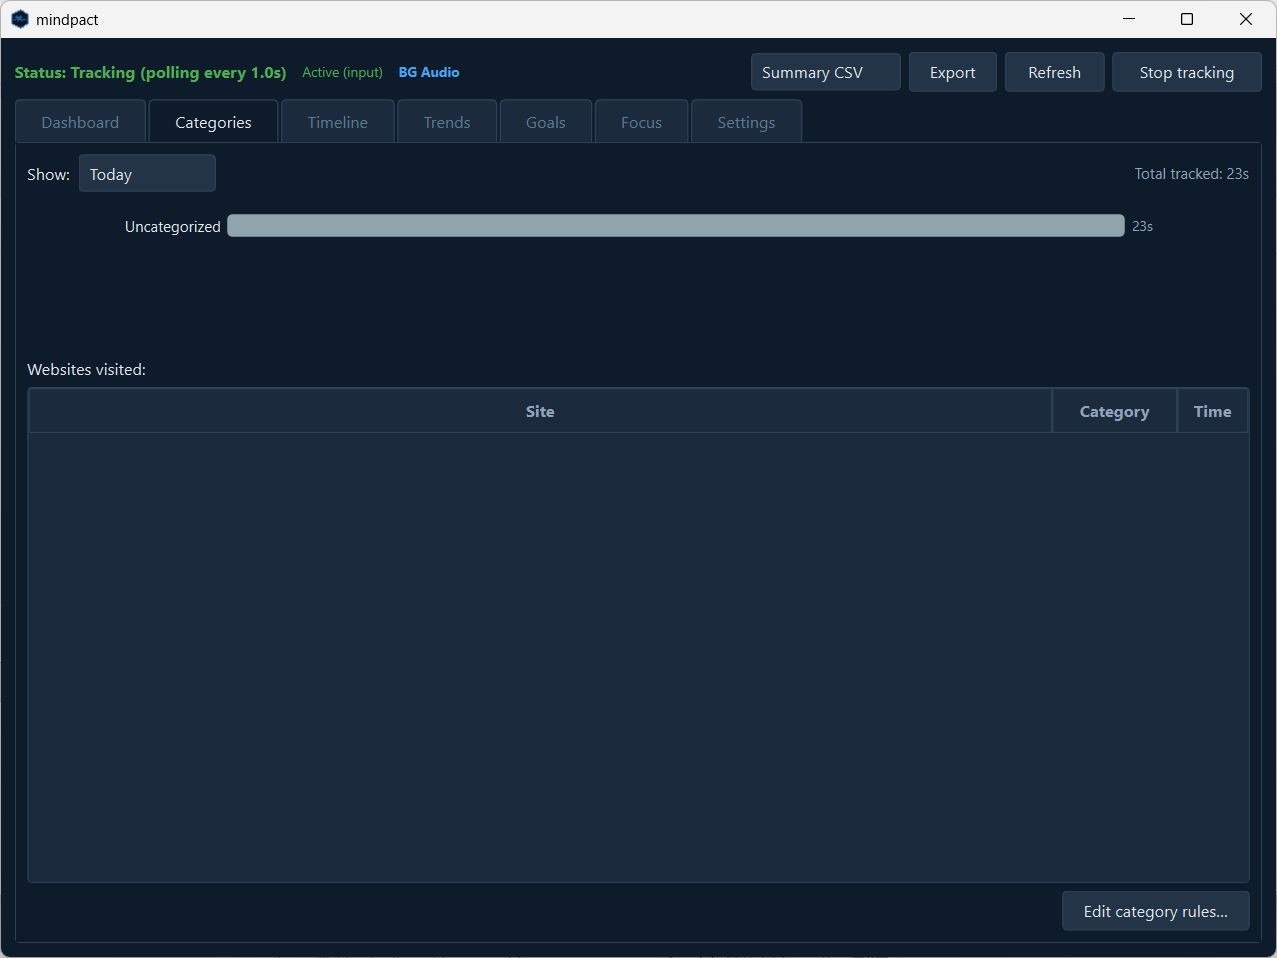Open Edit category rules dialog
Viewport: 1277px width, 958px height.
pyautogui.click(x=1155, y=911)
